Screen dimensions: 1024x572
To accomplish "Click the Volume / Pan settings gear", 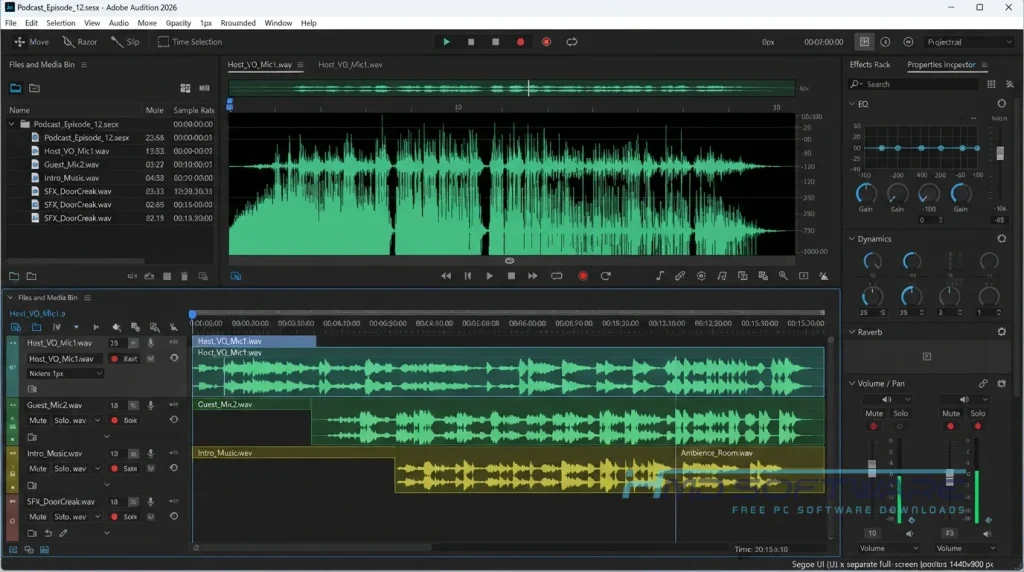I will coord(1002,383).
